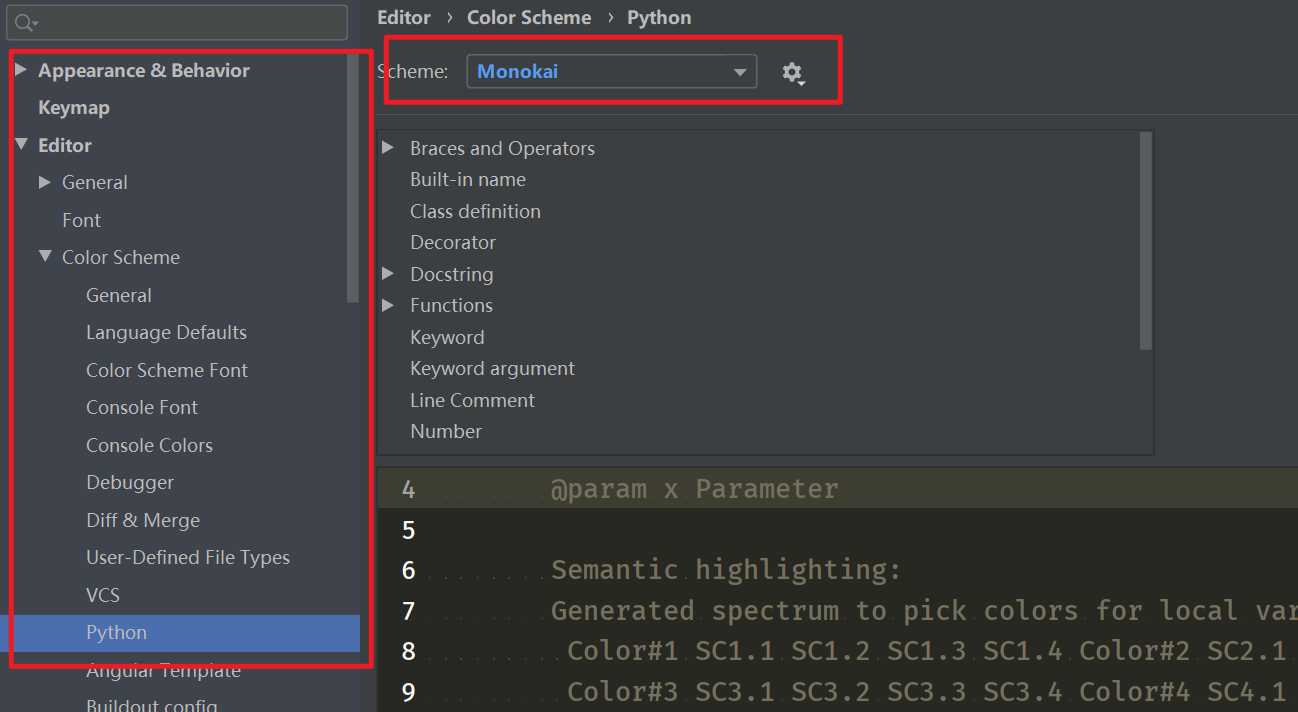Open Console Colors page
The width and height of the screenshot is (1298, 712).
pos(149,445)
